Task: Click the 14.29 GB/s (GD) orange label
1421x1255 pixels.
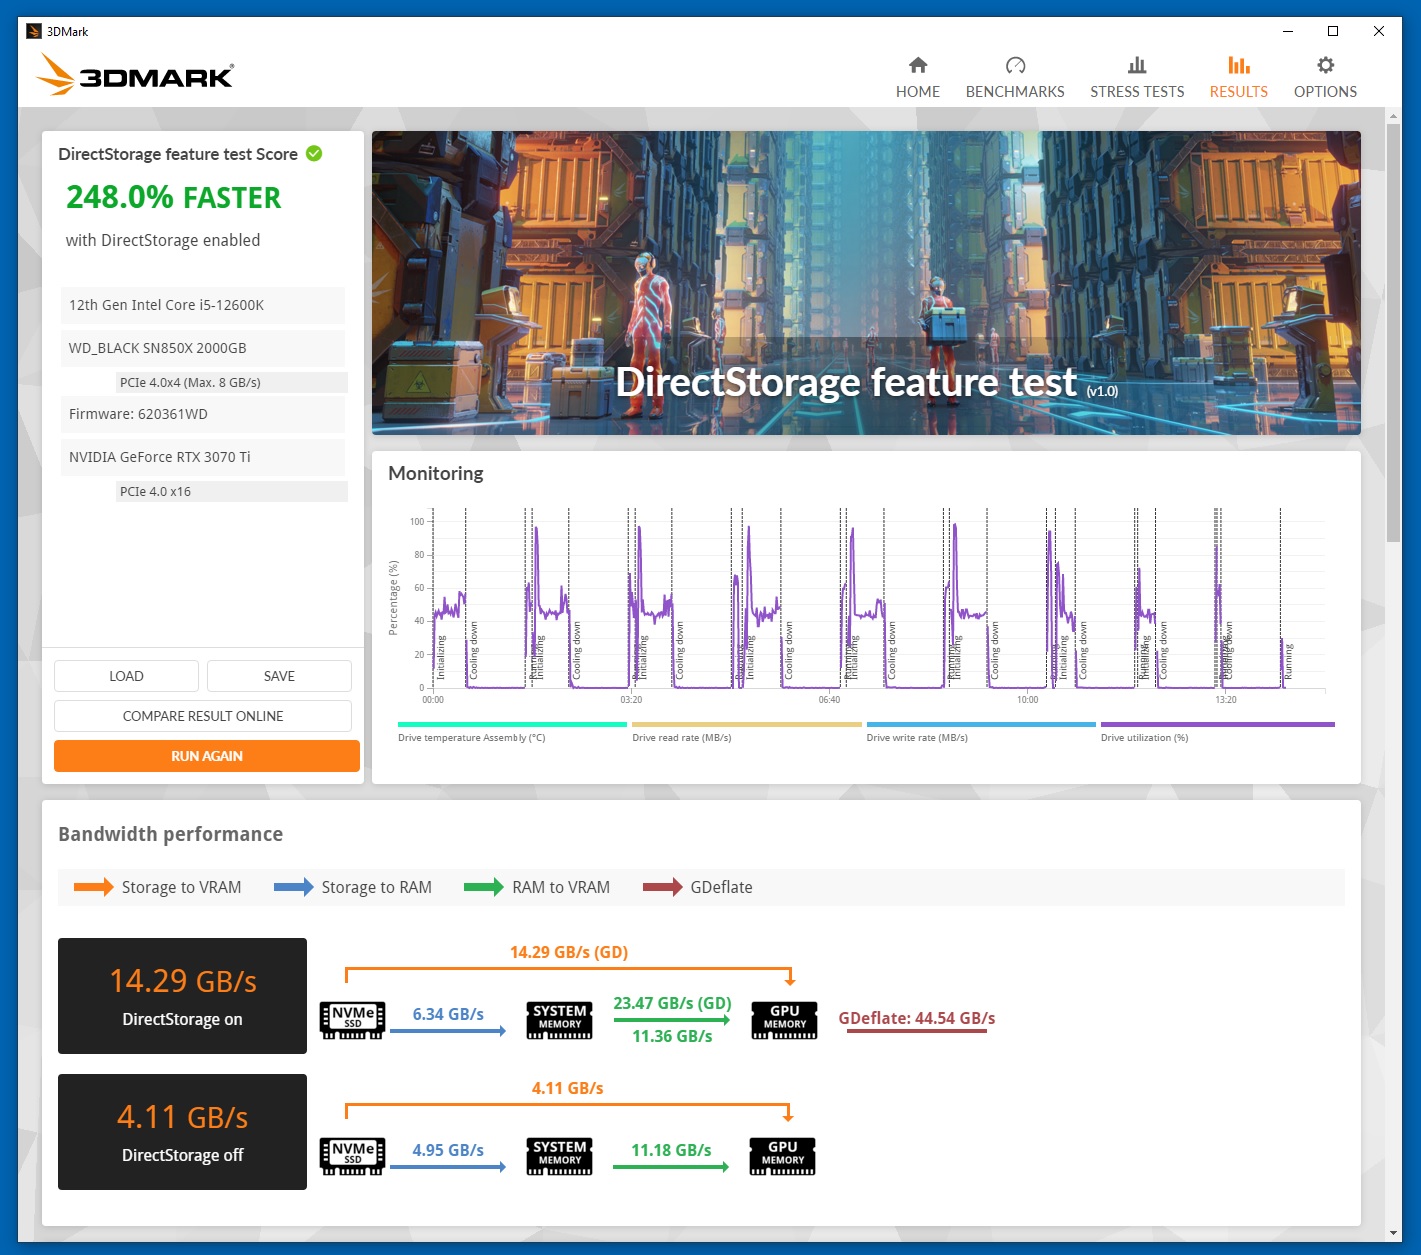Action: click(569, 952)
